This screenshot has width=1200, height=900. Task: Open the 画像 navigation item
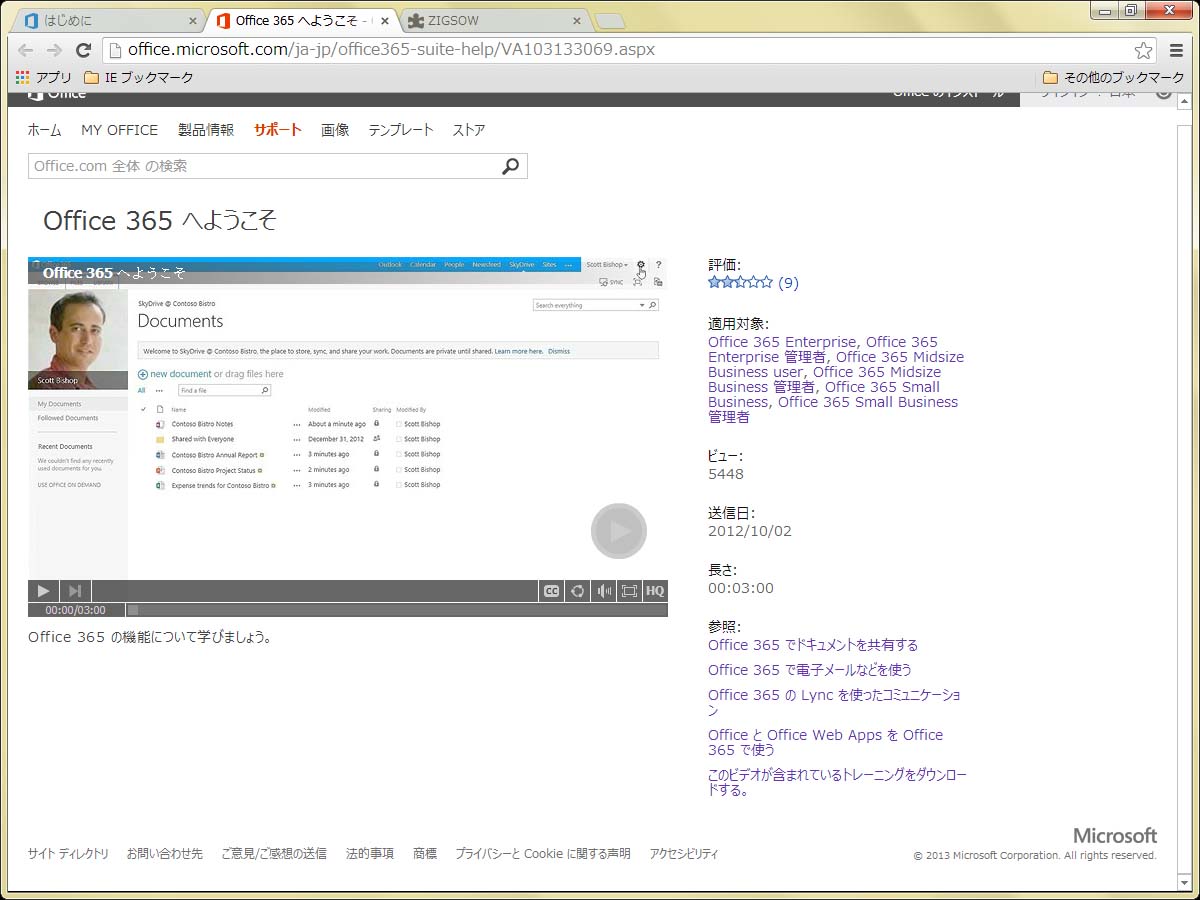point(335,130)
